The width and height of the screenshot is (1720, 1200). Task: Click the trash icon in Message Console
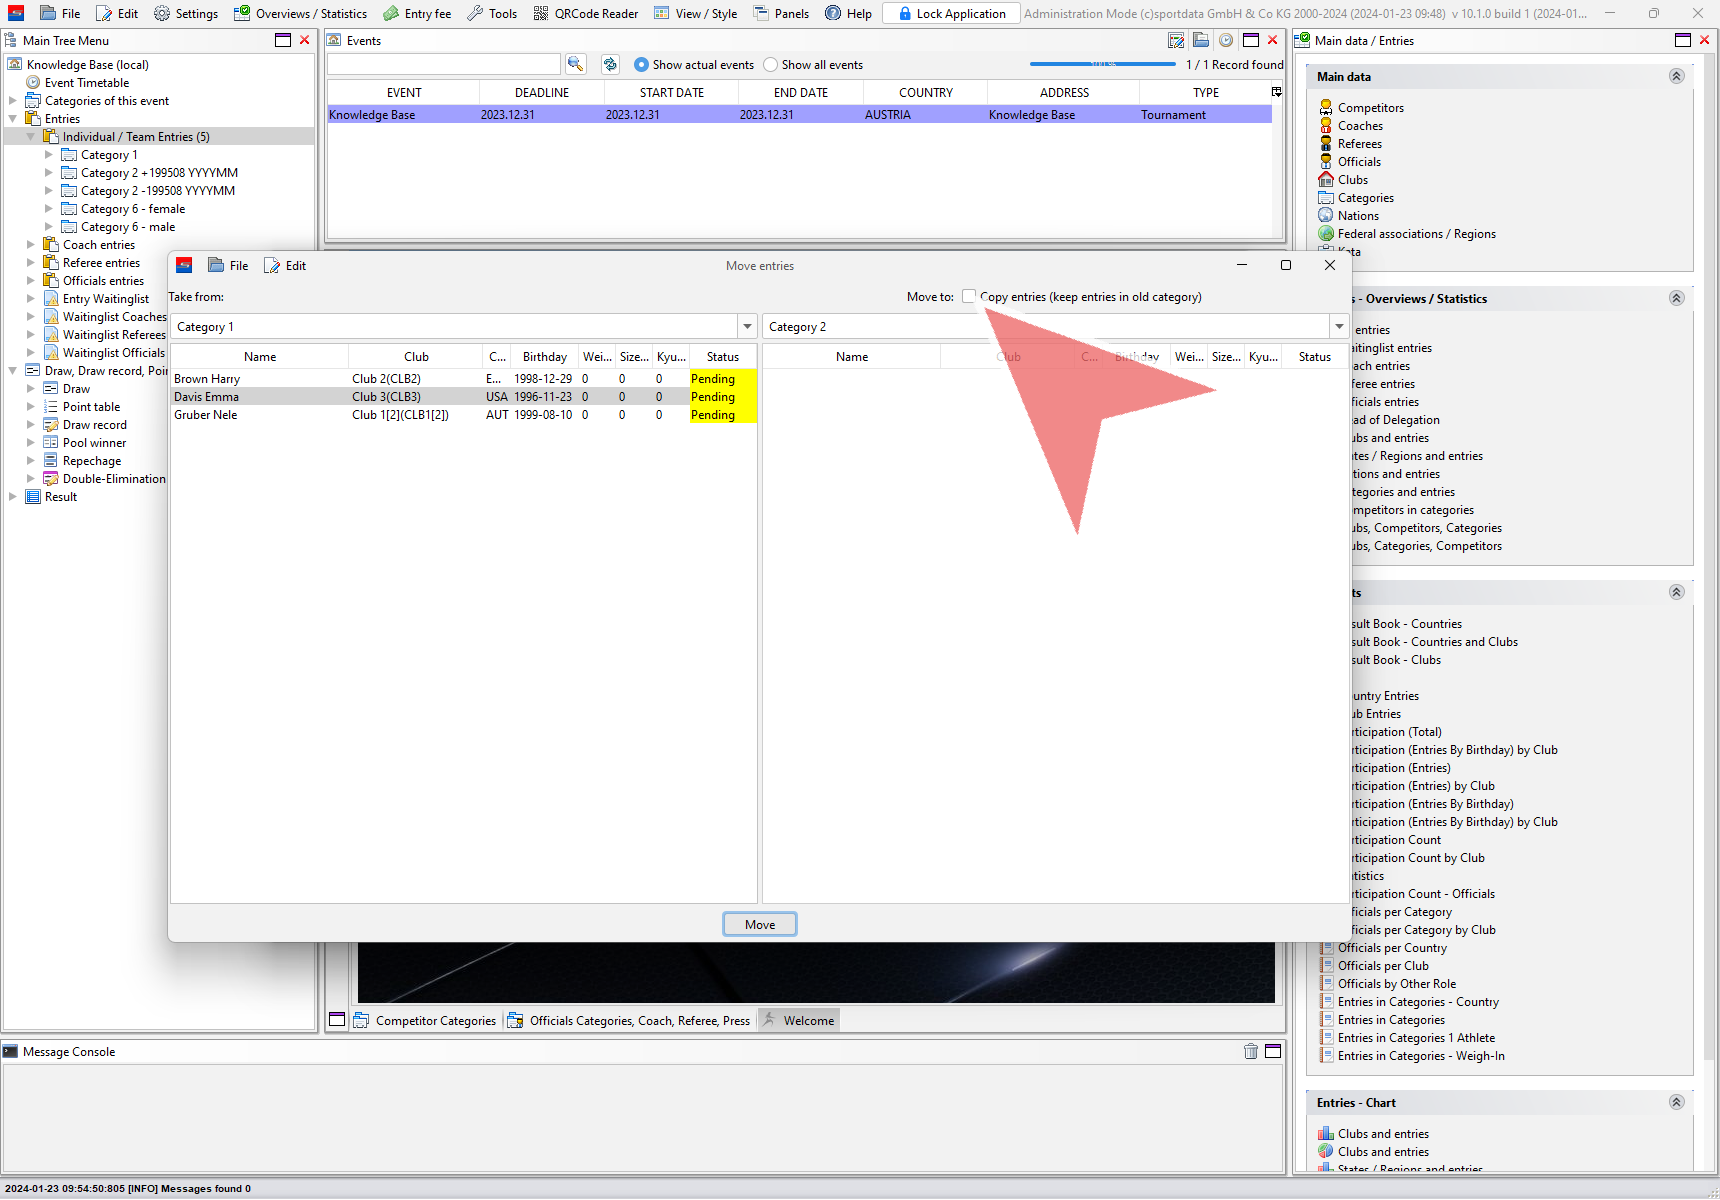pos(1251,1051)
